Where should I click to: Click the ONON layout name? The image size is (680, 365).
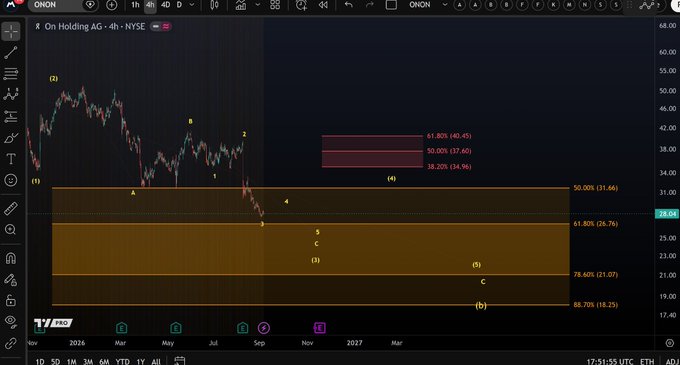(420, 5)
